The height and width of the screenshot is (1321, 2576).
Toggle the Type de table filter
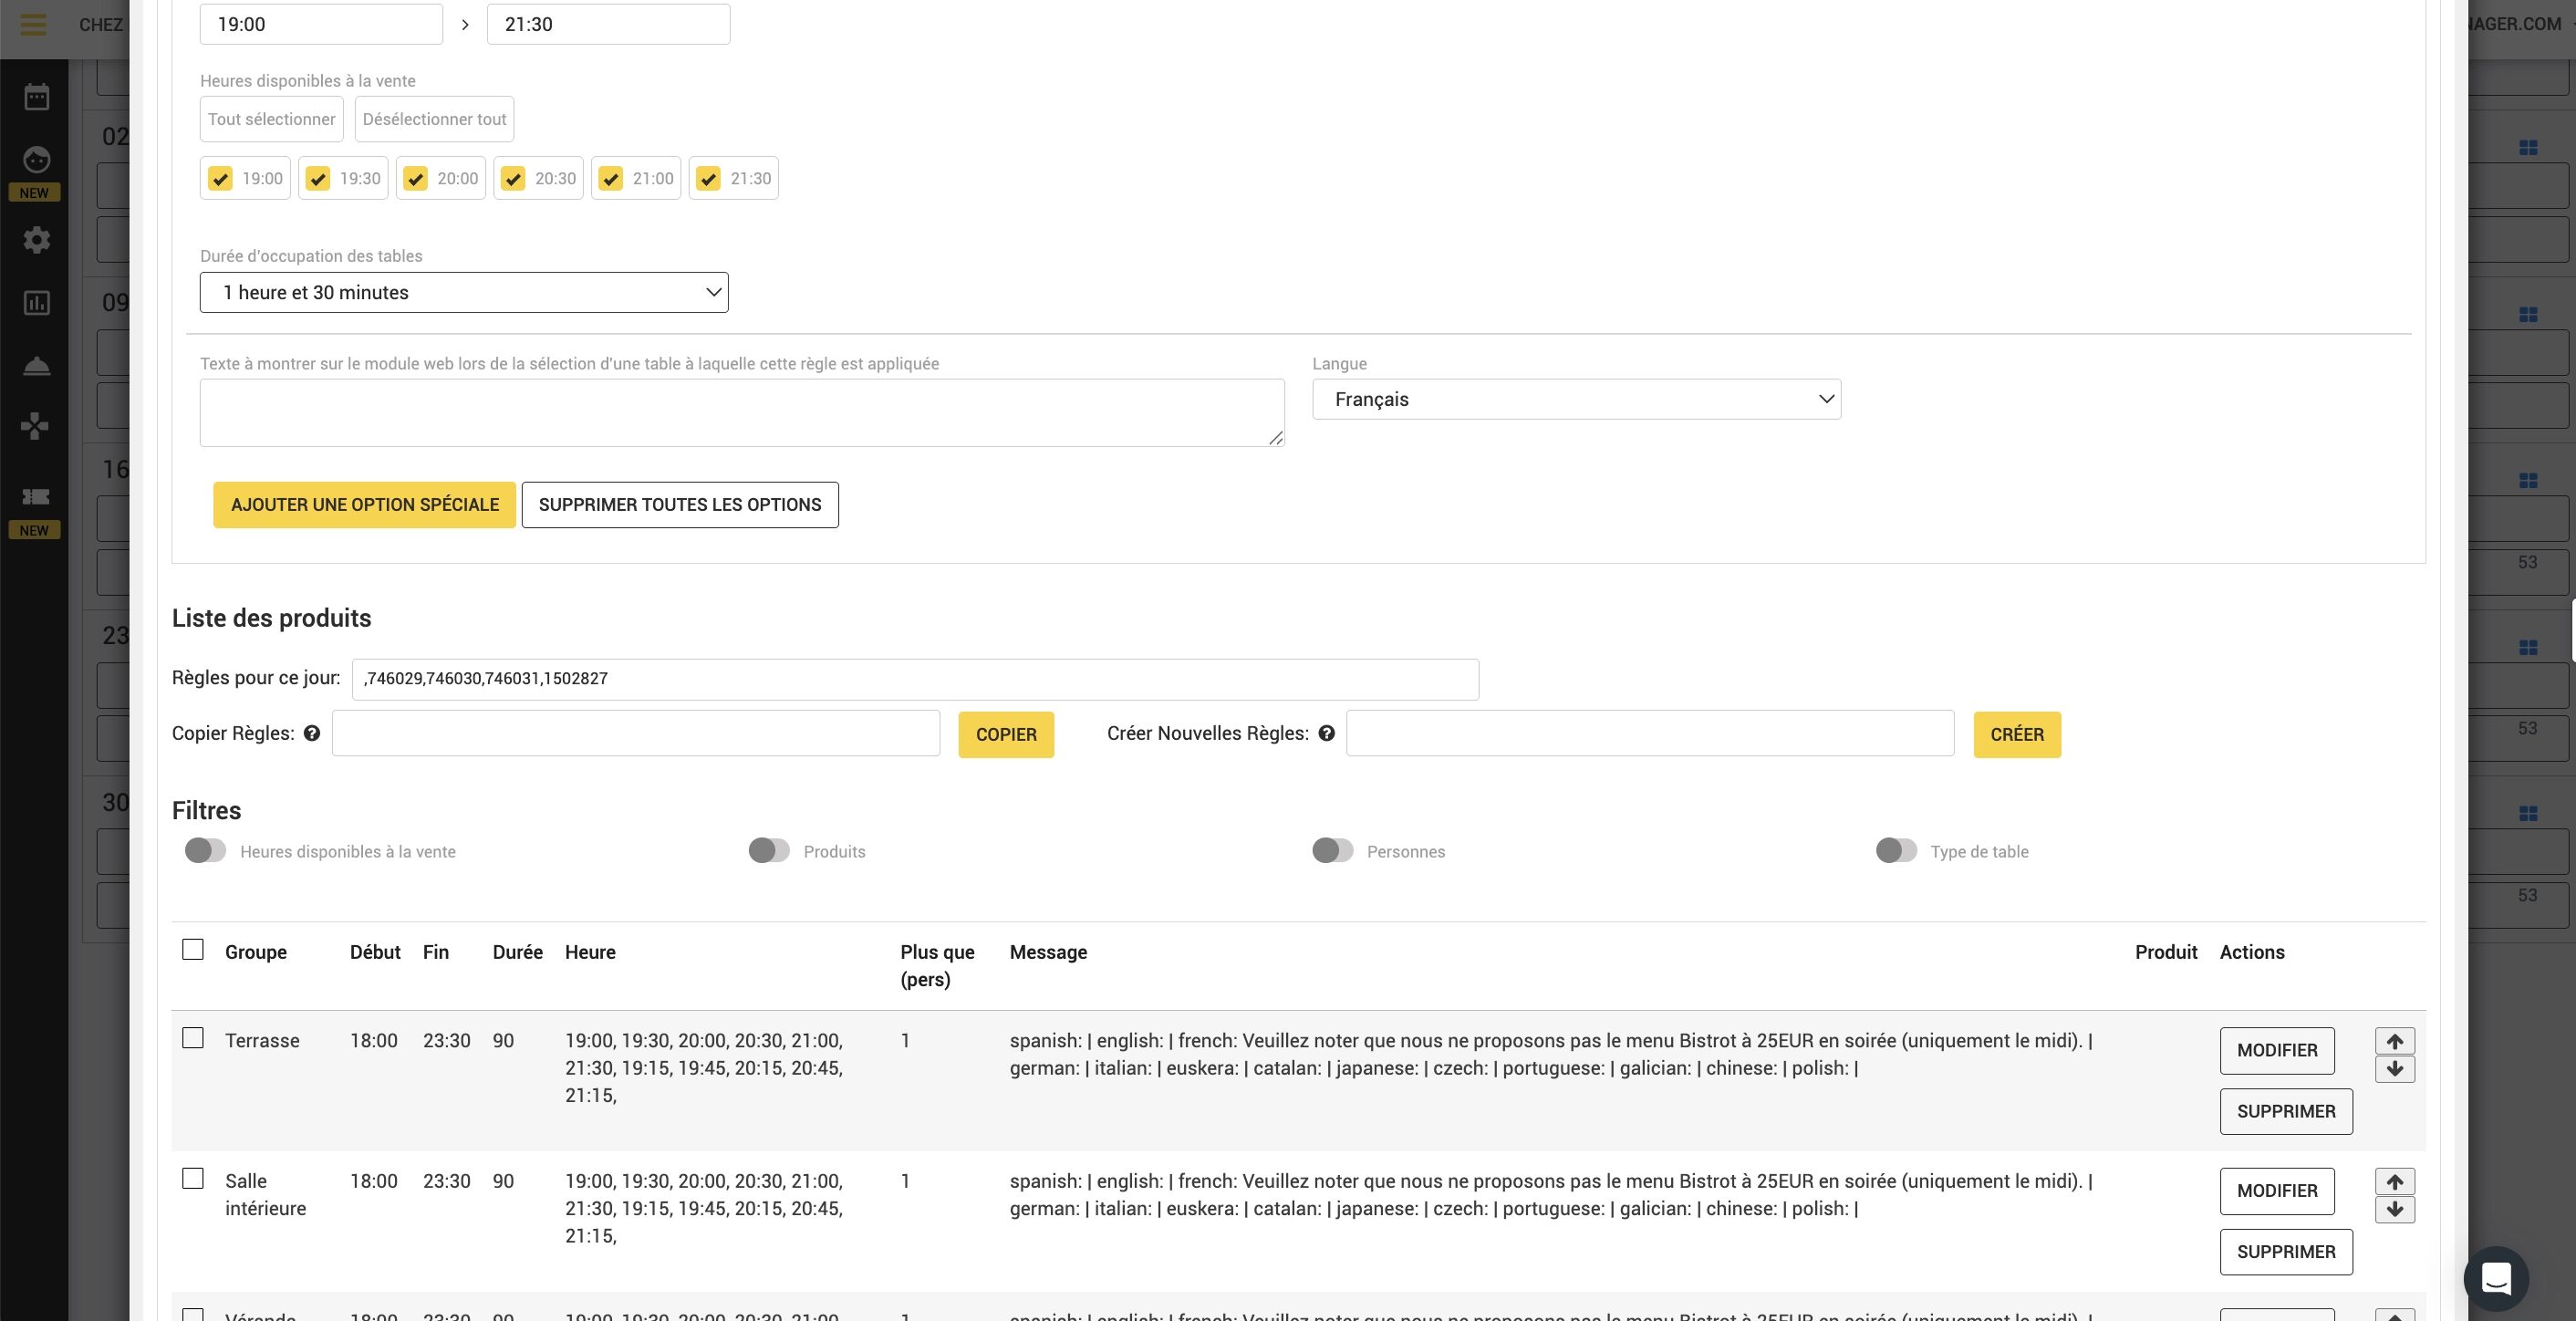1896,851
